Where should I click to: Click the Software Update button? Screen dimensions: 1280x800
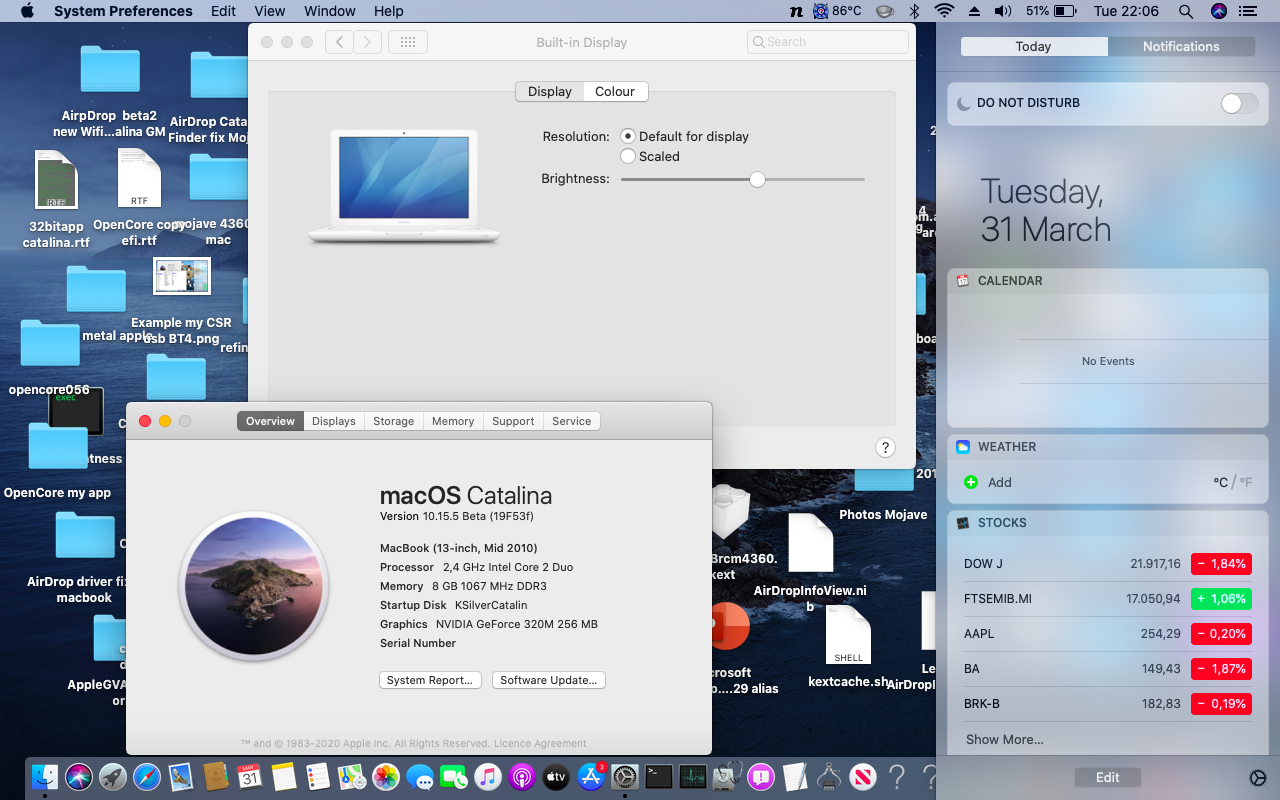(x=549, y=680)
